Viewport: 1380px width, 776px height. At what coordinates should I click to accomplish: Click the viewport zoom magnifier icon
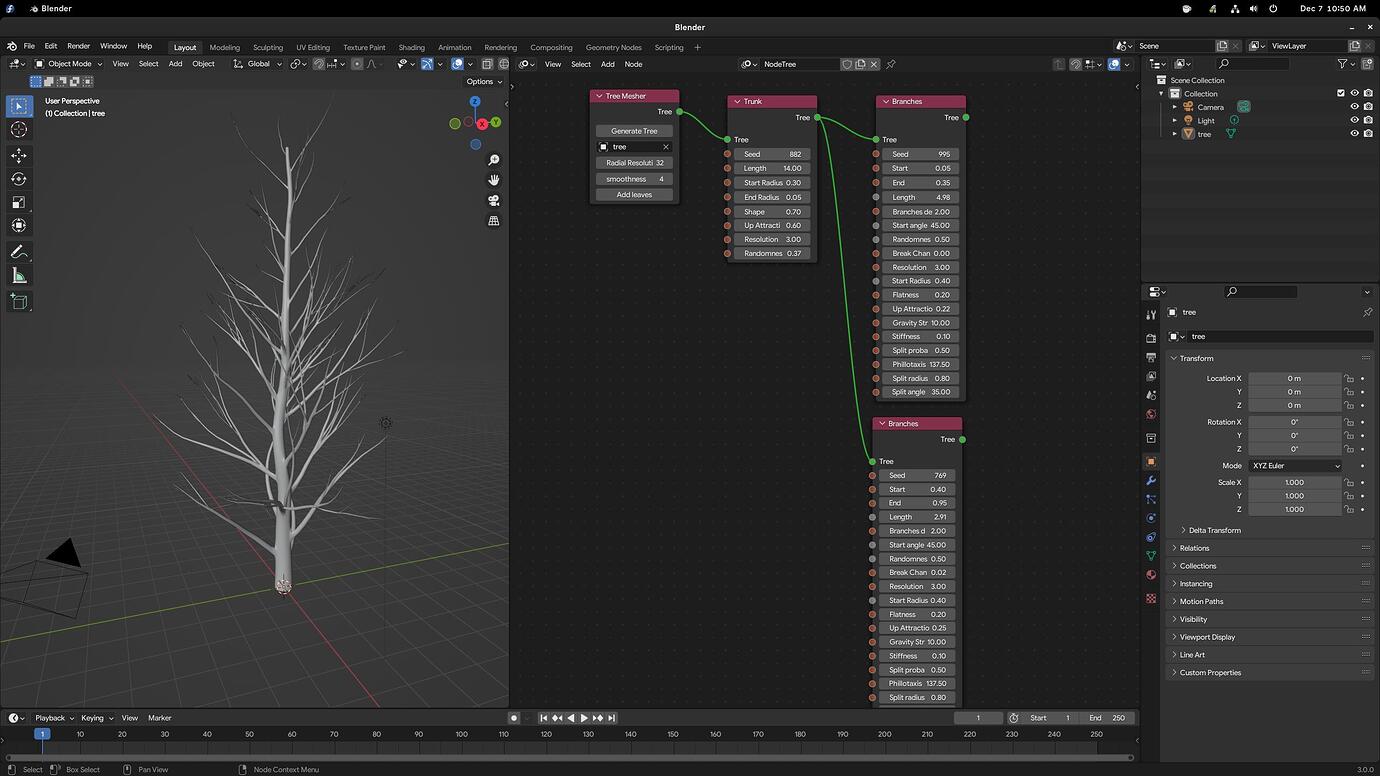(x=493, y=160)
